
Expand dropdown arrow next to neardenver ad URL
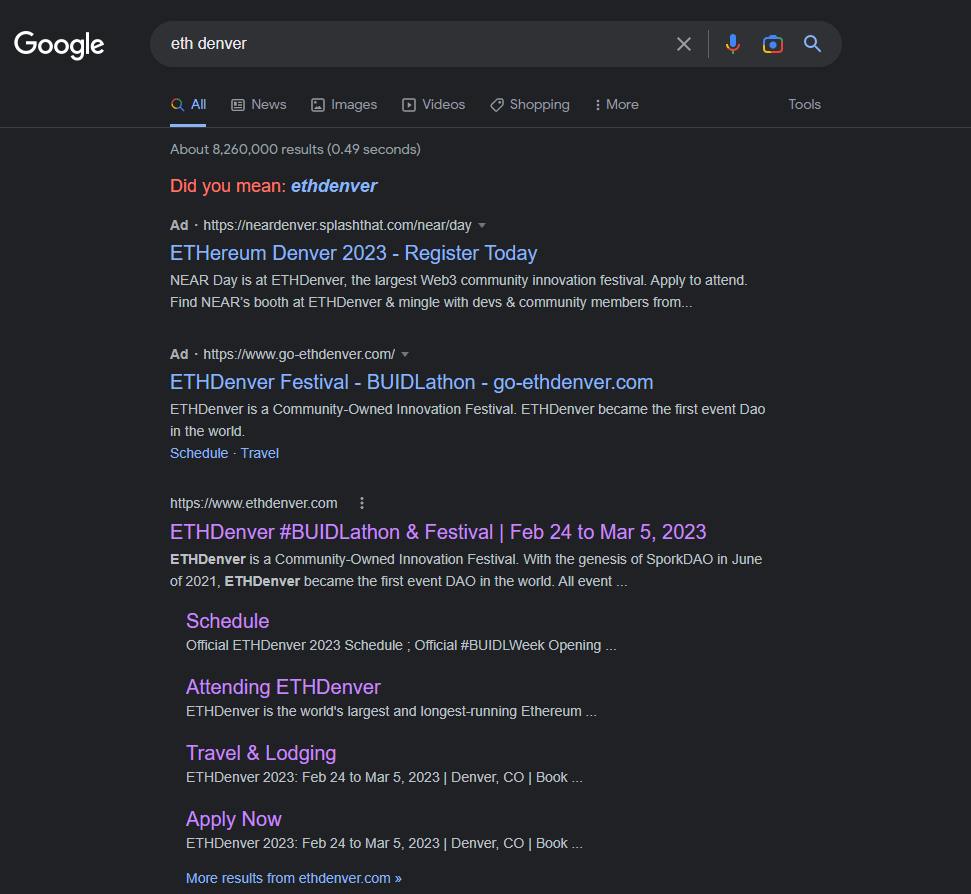pos(482,225)
